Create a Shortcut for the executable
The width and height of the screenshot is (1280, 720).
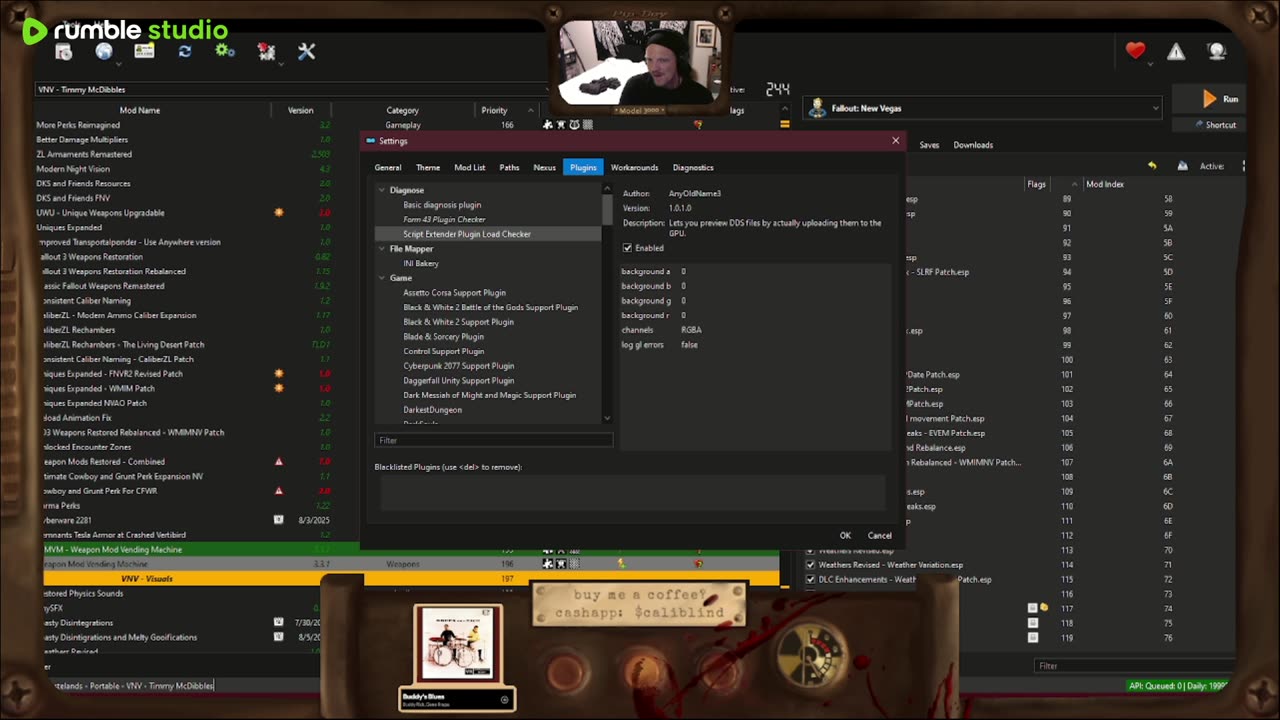pos(1216,125)
